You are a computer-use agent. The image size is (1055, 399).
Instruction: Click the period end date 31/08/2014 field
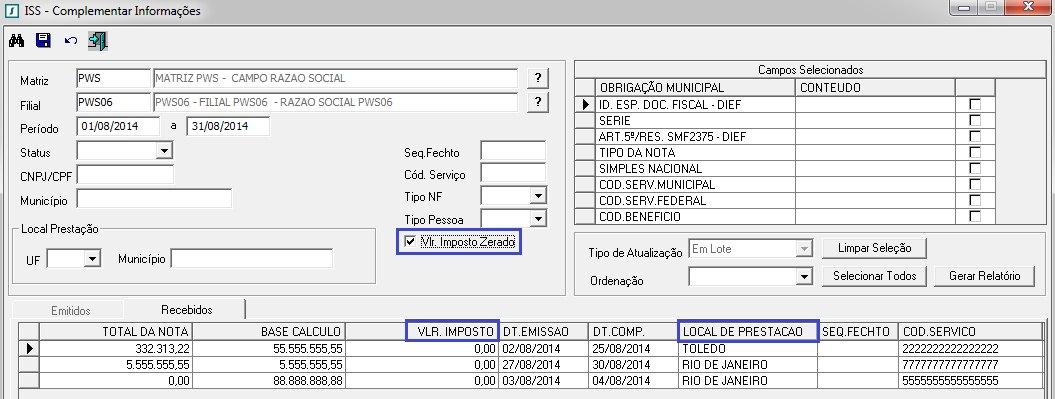point(228,126)
